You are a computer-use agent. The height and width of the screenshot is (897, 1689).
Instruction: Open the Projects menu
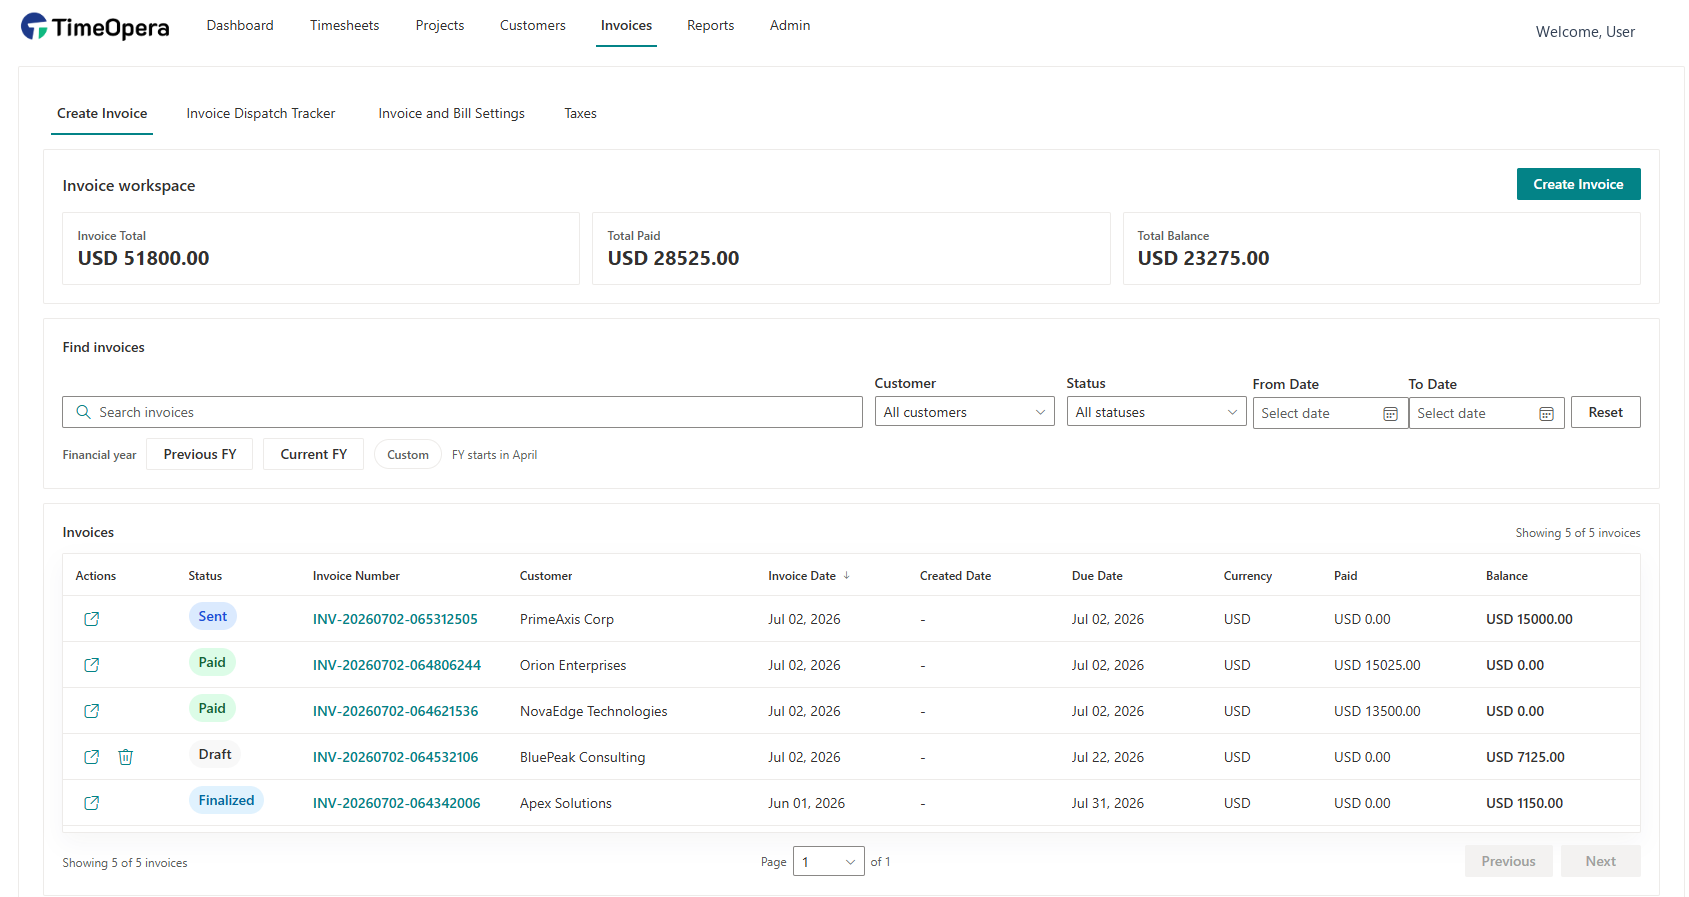point(440,25)
